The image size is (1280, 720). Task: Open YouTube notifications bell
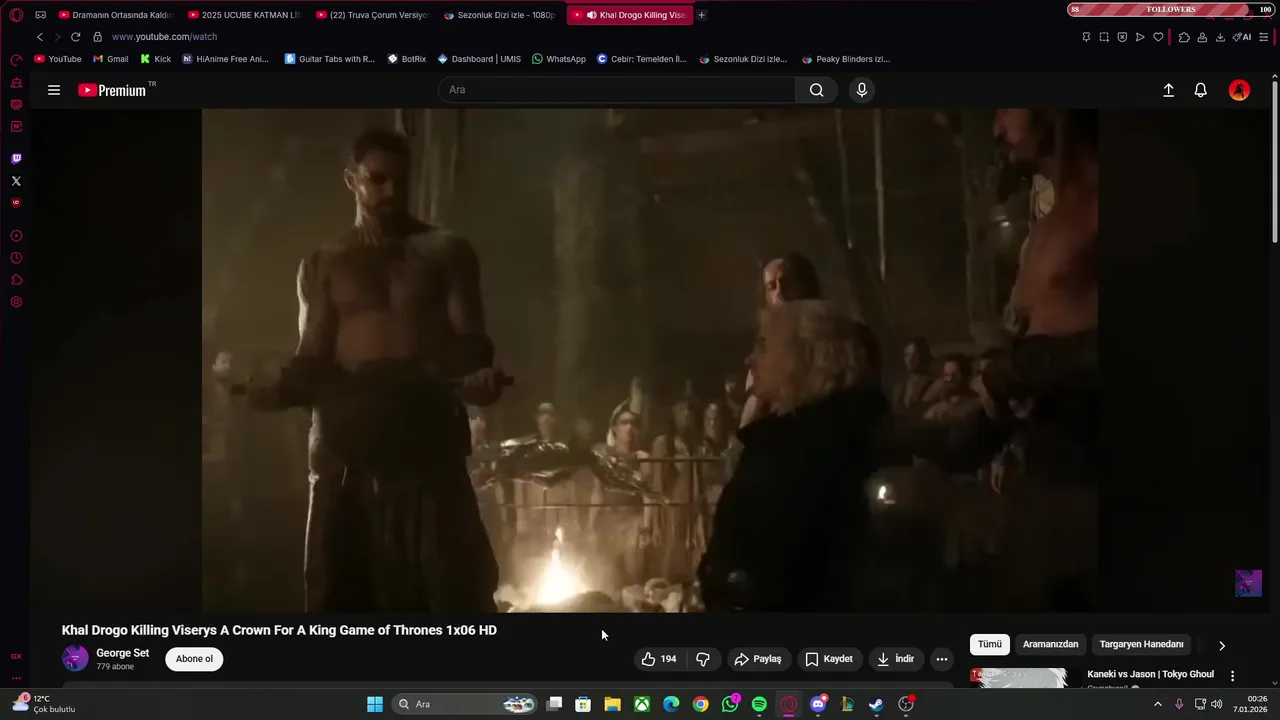pos(1201,90)
